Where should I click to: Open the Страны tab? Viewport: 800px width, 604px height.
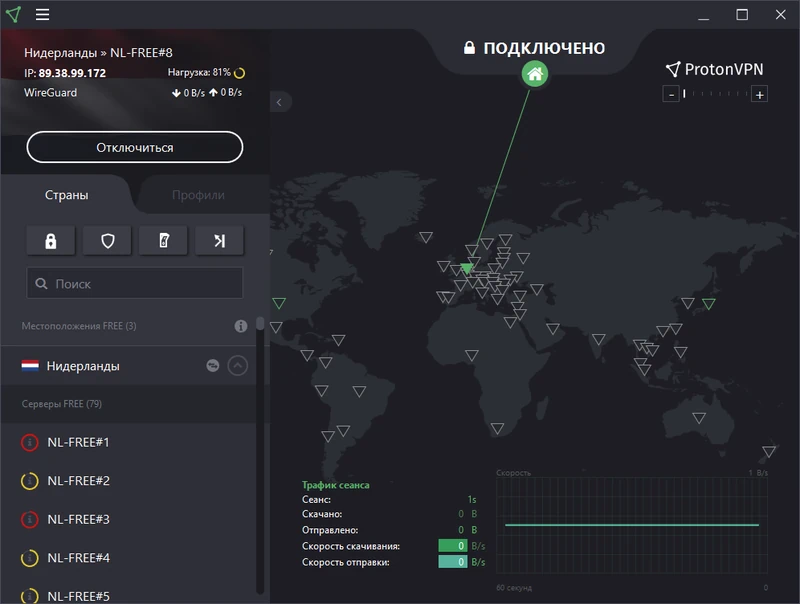coord(66,195)
